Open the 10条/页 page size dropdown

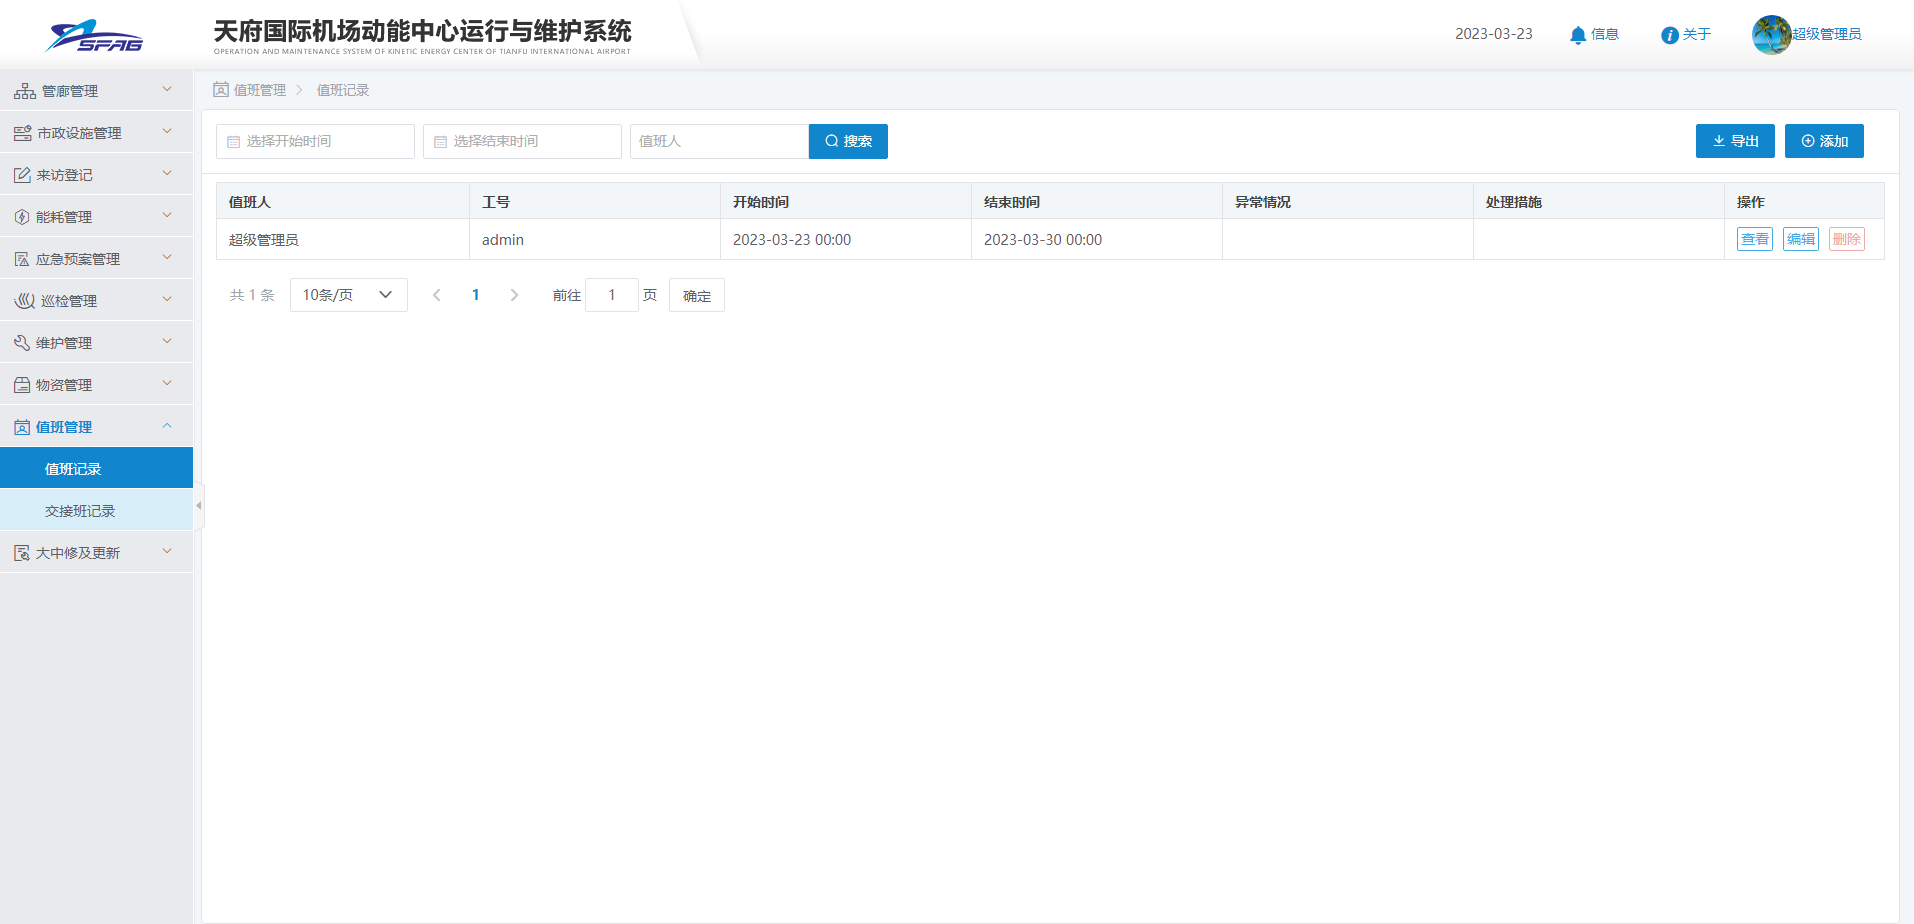coord(348,295)
